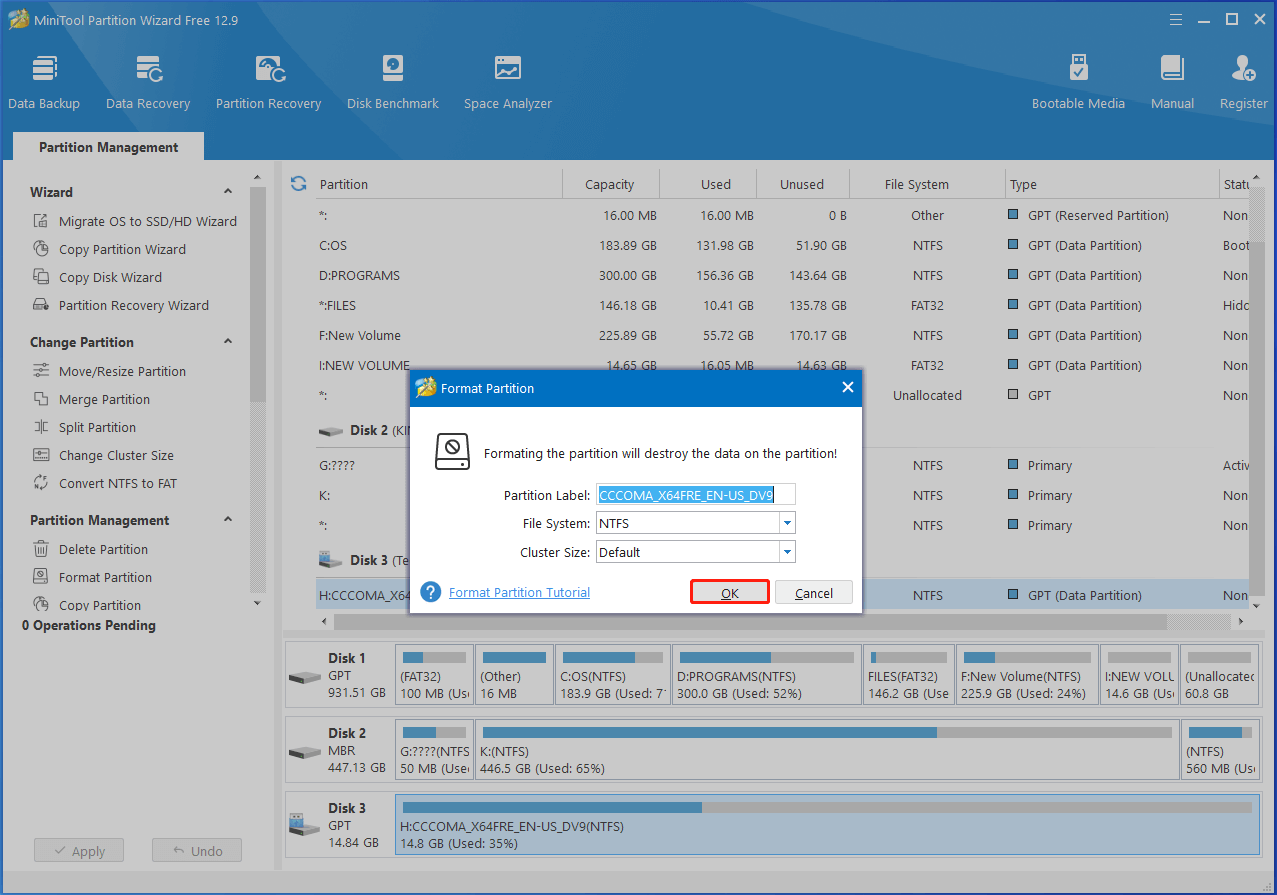Screen dimensions: 1277x895
Task: Select the Disk 3 icon in the disk map
Action: coord(305,826)
